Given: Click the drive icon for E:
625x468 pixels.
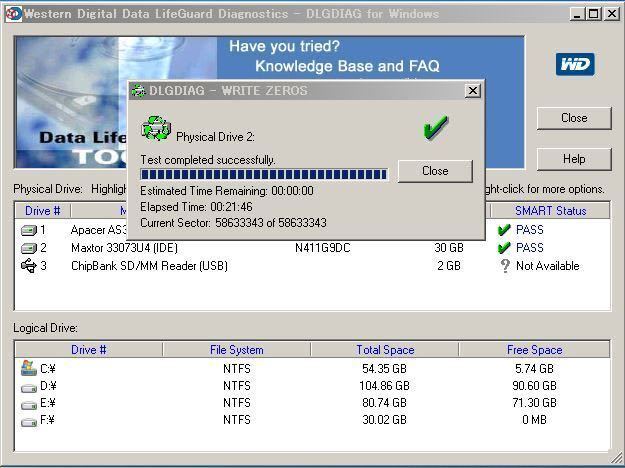Looking at the screenshot, I should [29, 405].
